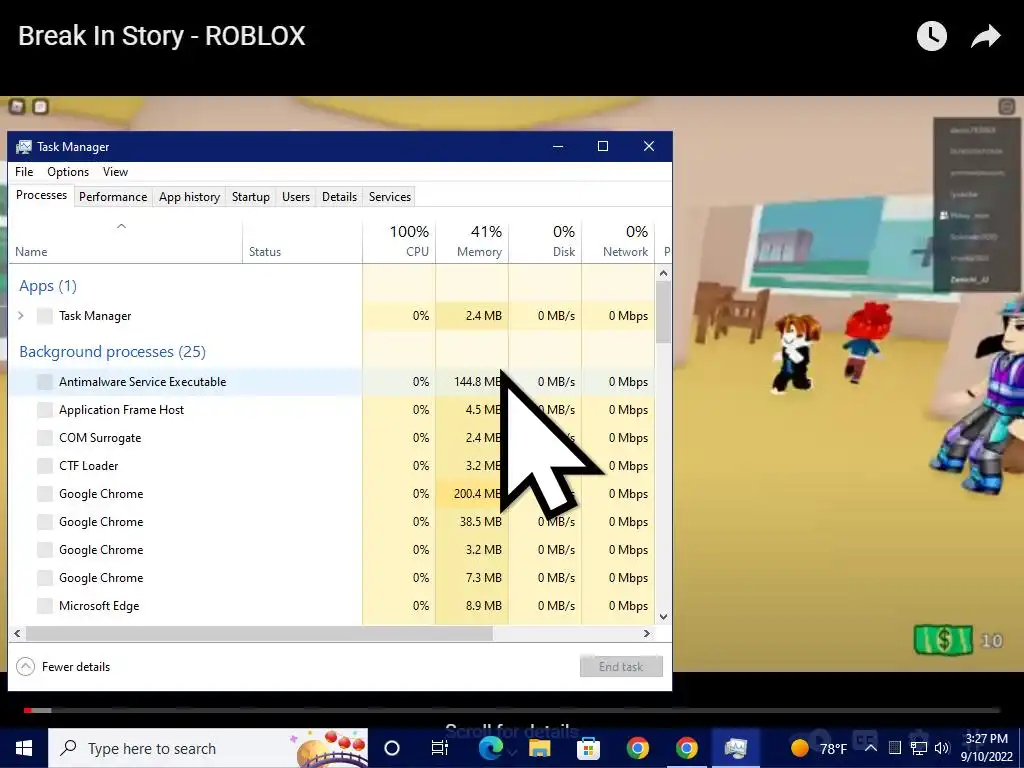Click the sort arrow above Name column
Viewport: 1024px width, 768px height.
(x=121, y=226)
